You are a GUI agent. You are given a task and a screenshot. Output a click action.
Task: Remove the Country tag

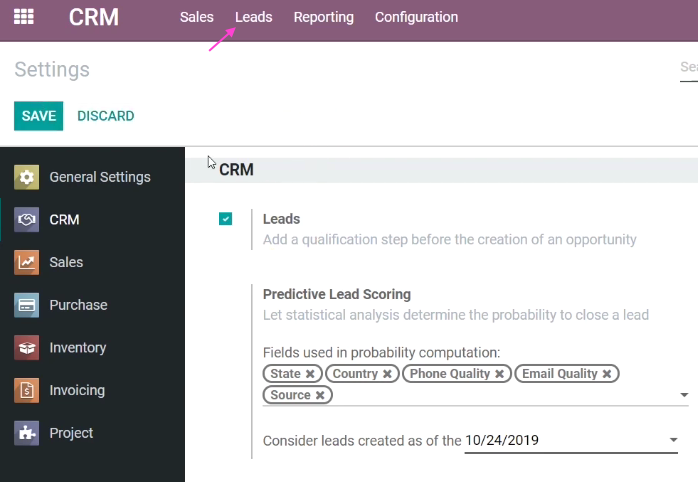(387, 374)
